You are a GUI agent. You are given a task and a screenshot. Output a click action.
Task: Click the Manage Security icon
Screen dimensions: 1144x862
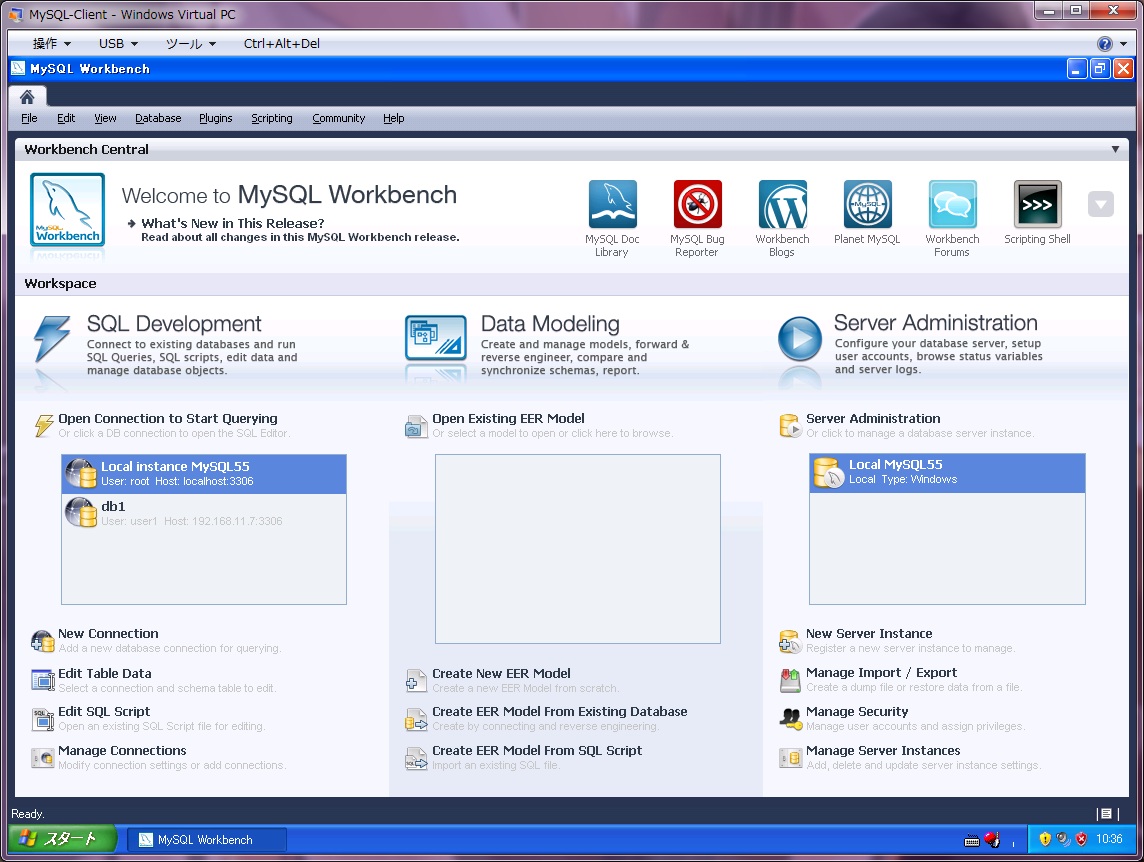coord(790,719)
